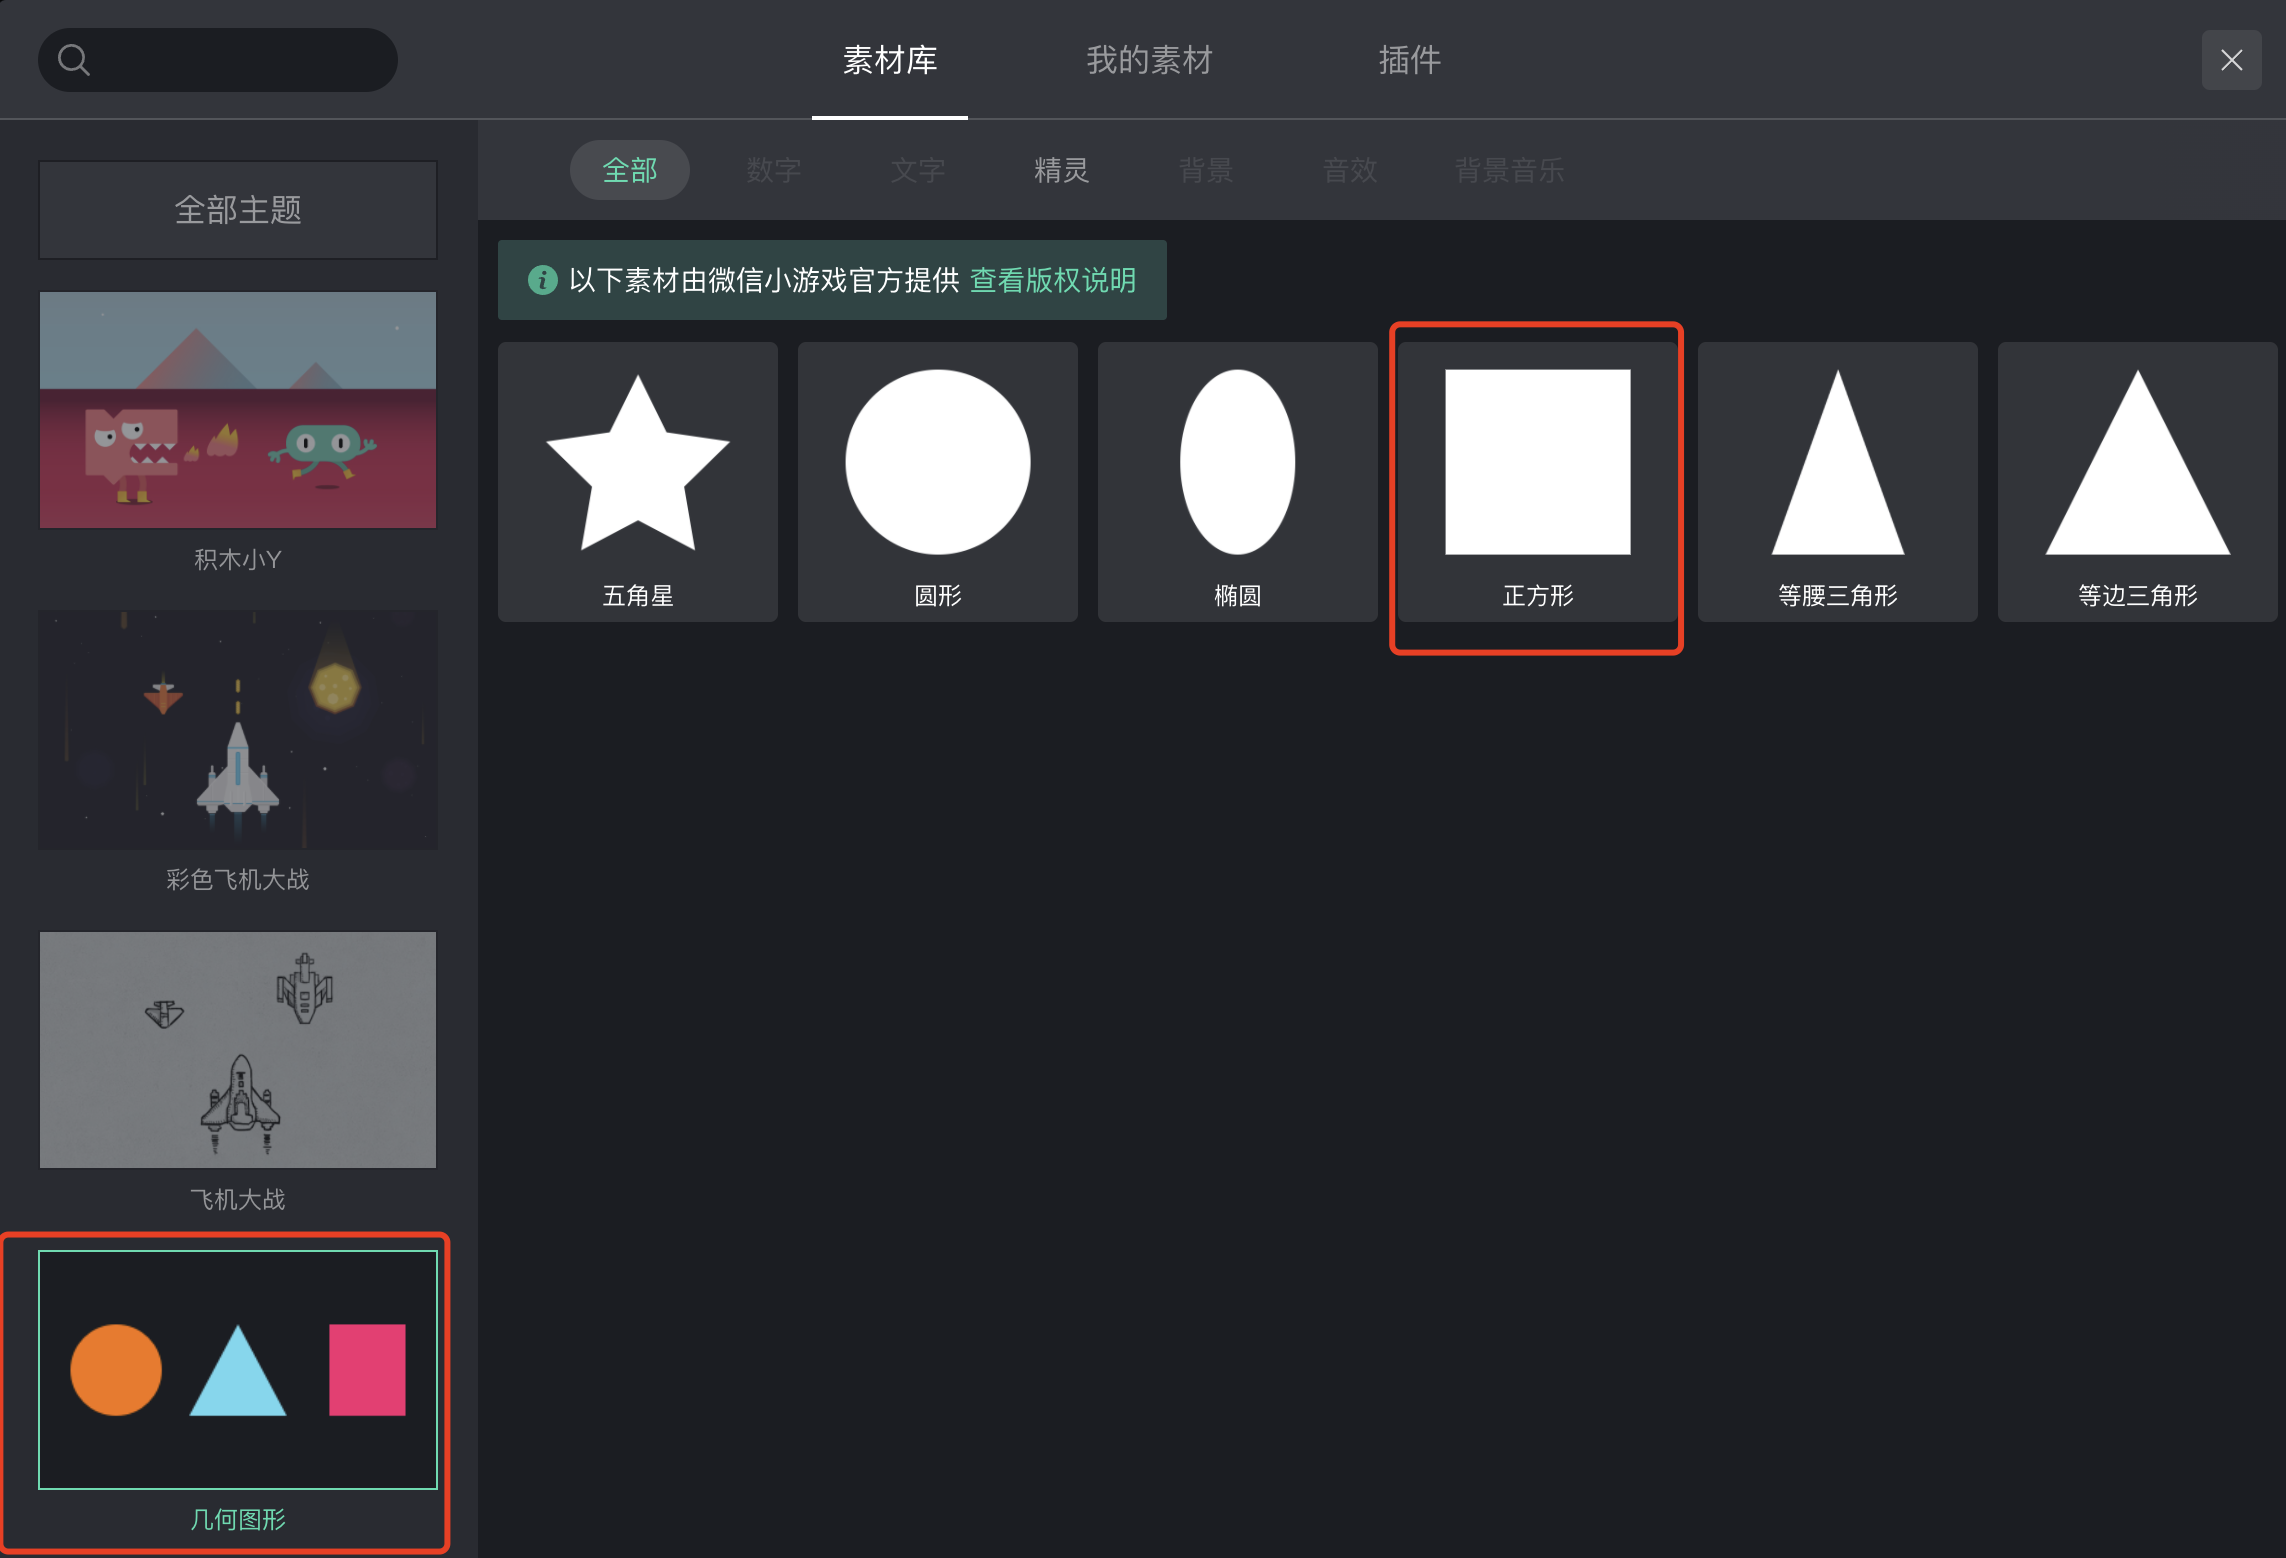Choose the 等边三角形 equilateral triangle asset

(x=2137, y=481)
